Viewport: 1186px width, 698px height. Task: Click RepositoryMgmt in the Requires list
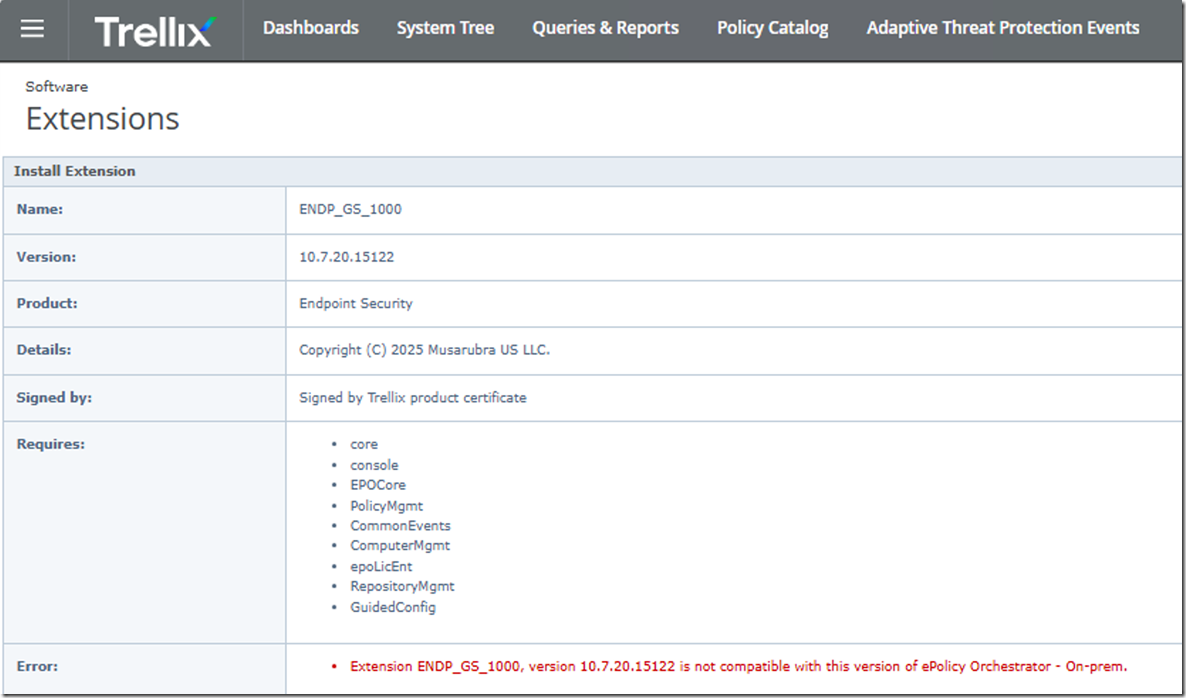[x=402, y=586]
